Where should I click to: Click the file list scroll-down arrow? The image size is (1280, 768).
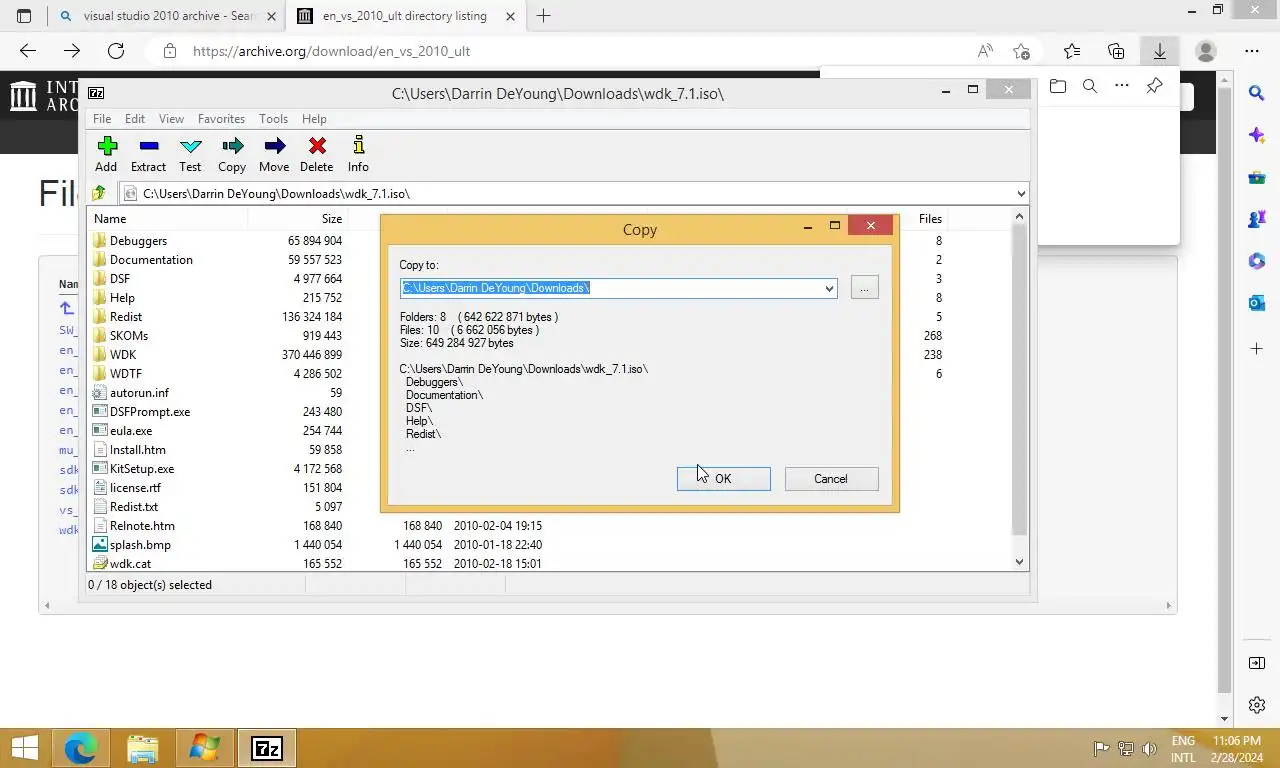click(1020, 562)
